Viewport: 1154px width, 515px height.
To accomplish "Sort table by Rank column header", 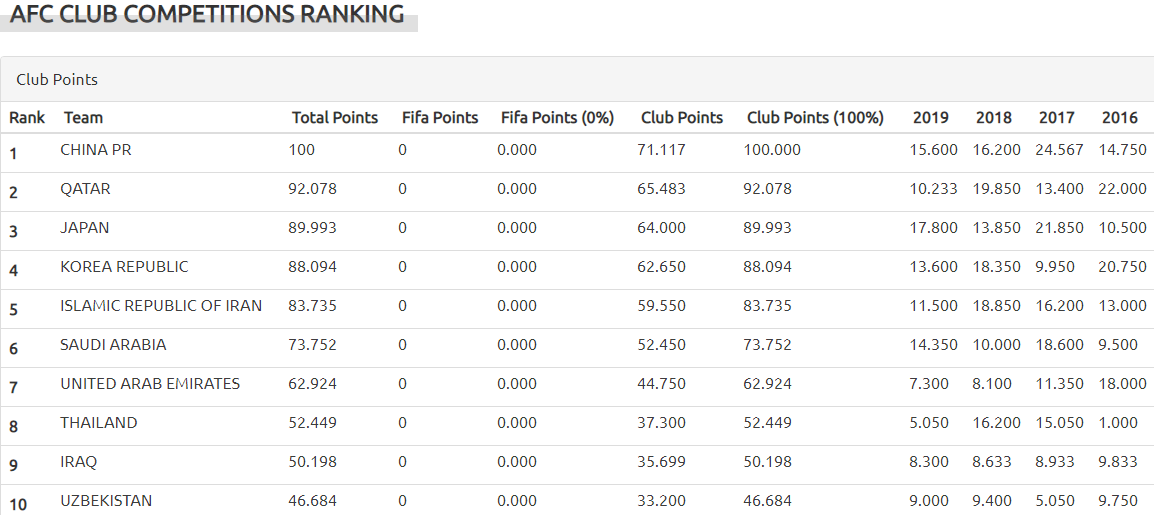I will pyautogui.click(x=27, y=118).
